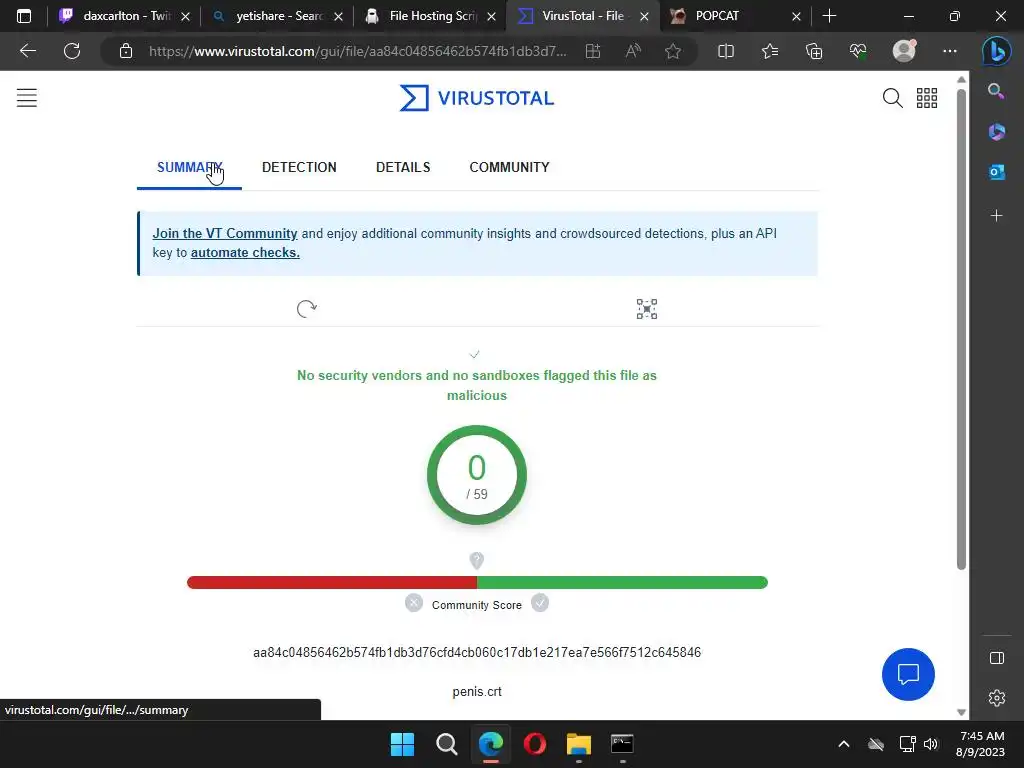This screenshot has height=768, width=1024.
Task: Open File Explorer from the taskbar
Action: coord(579,744)
